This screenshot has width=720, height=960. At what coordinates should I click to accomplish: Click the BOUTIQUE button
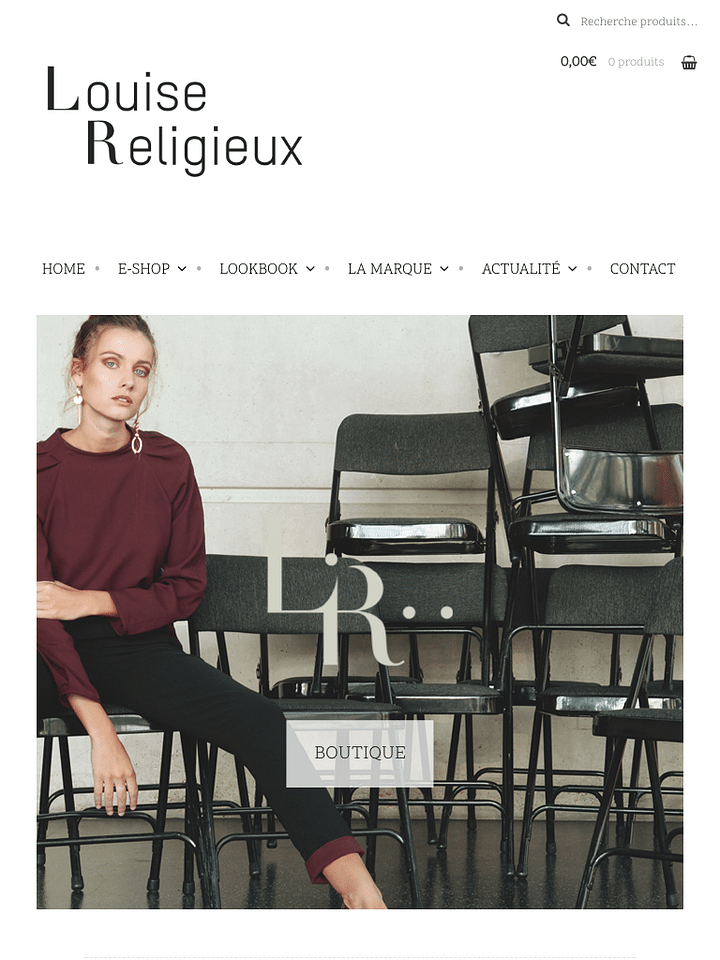(360, 753)
